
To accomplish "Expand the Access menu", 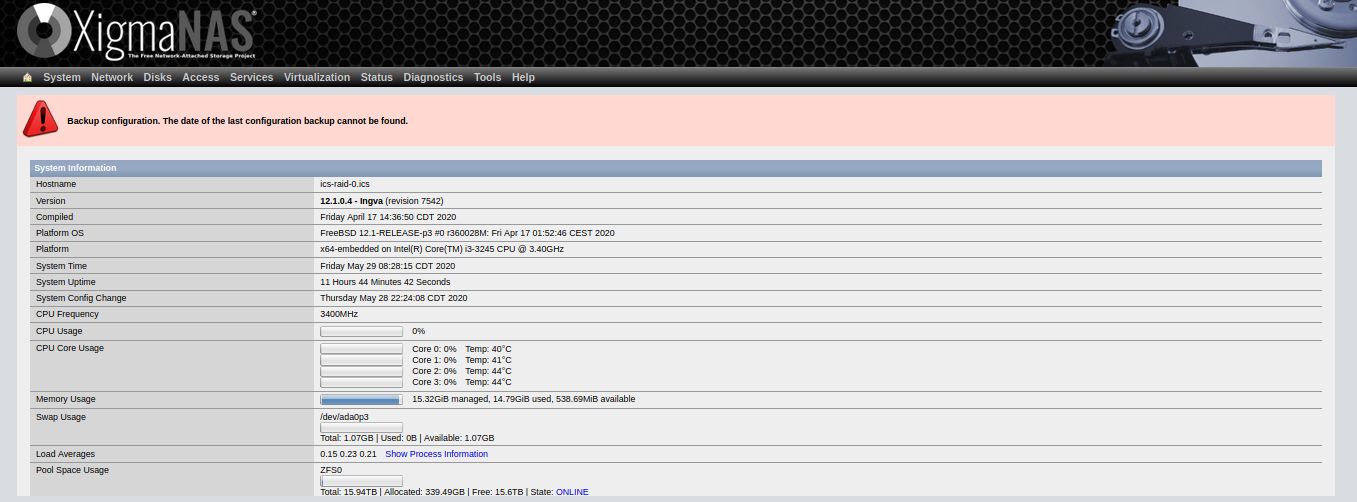I will click(200, 78).
